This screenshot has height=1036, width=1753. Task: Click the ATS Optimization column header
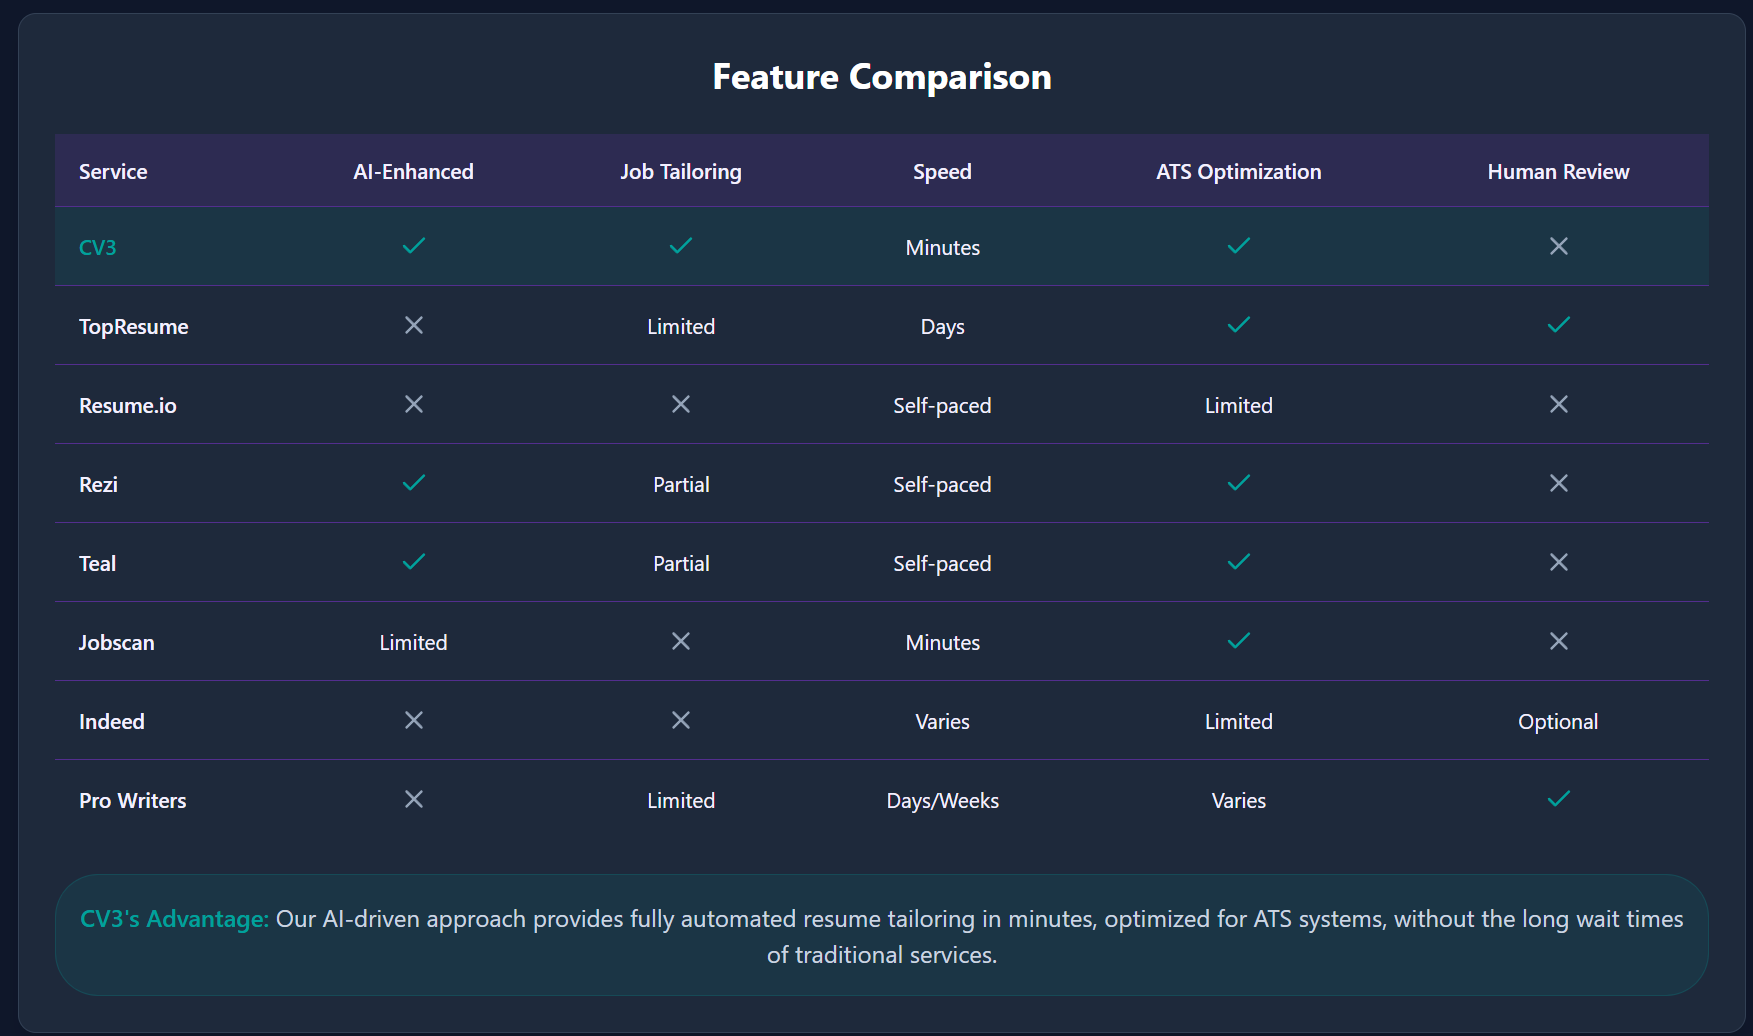point(1238,172)
